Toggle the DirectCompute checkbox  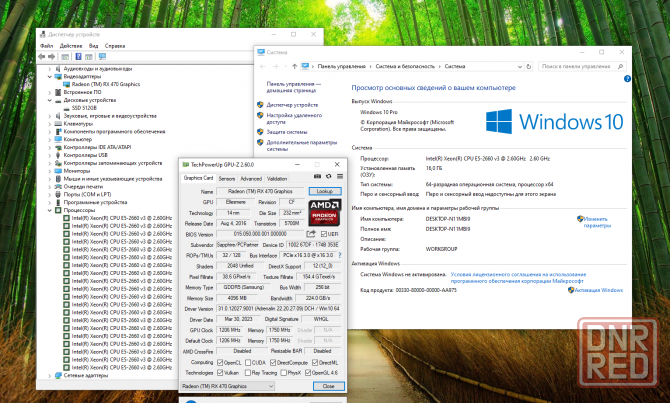273,362
